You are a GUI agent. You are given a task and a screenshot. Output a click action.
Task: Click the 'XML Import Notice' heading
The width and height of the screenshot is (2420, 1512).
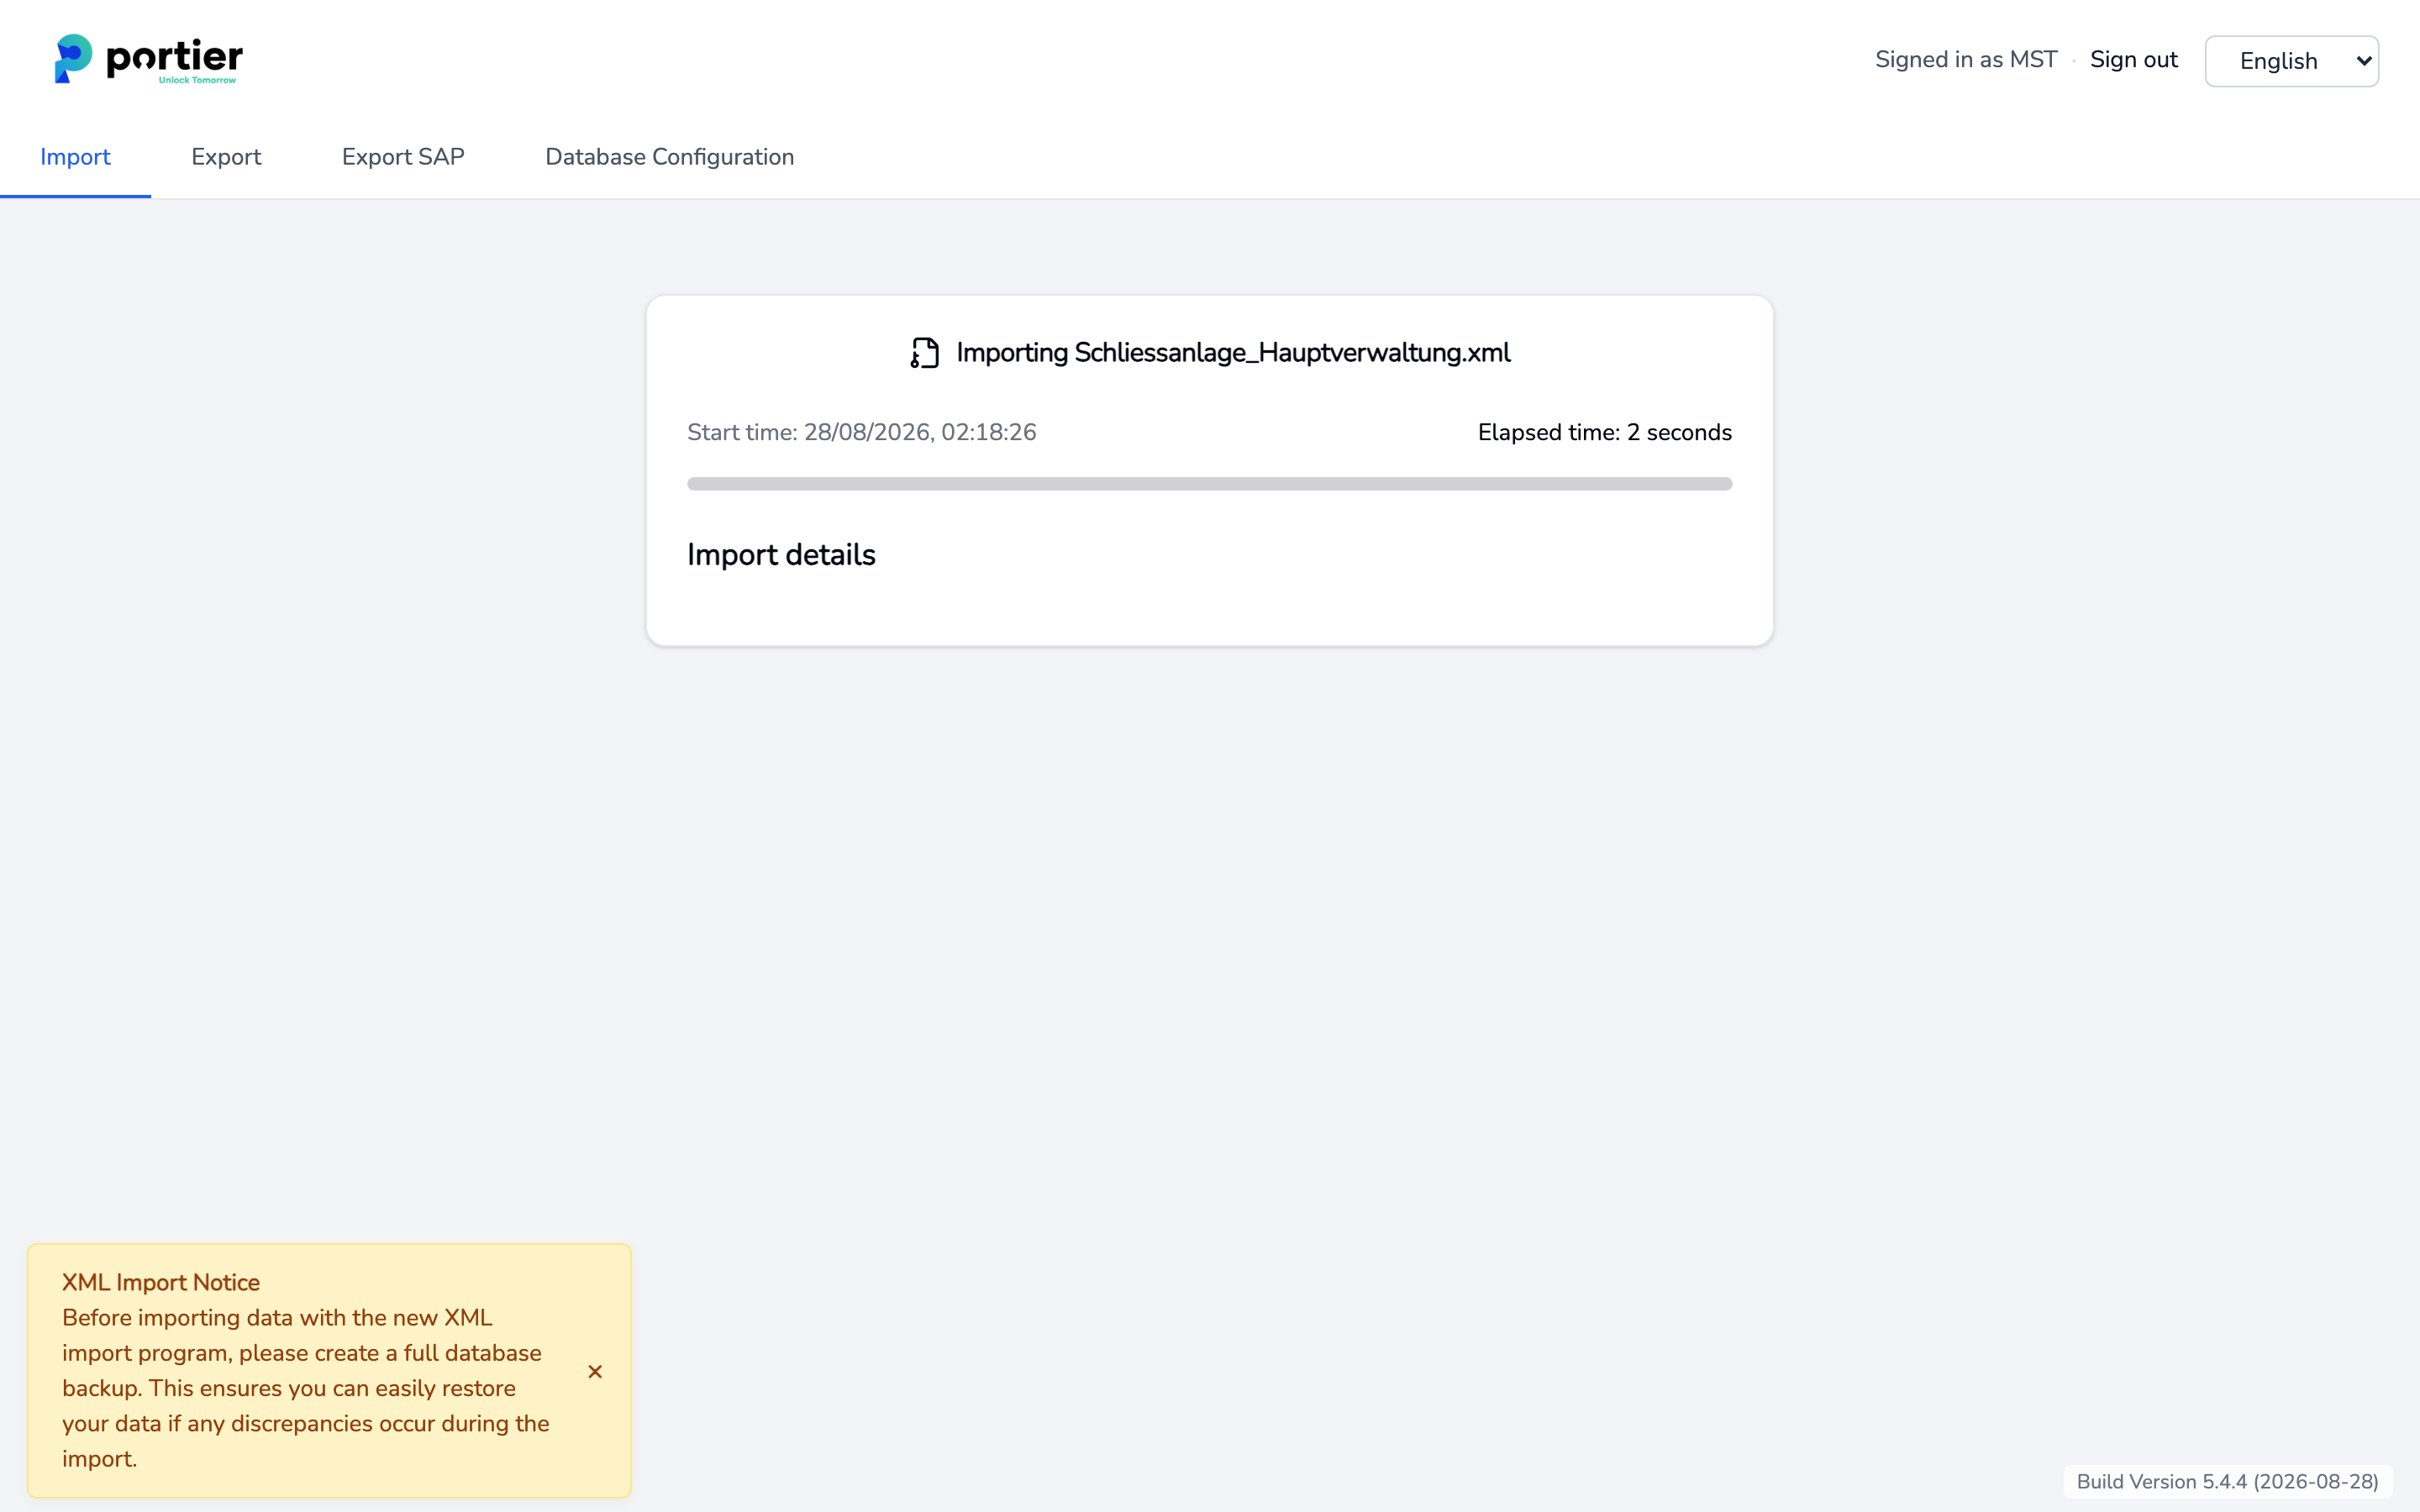(x=161, y=1282)
